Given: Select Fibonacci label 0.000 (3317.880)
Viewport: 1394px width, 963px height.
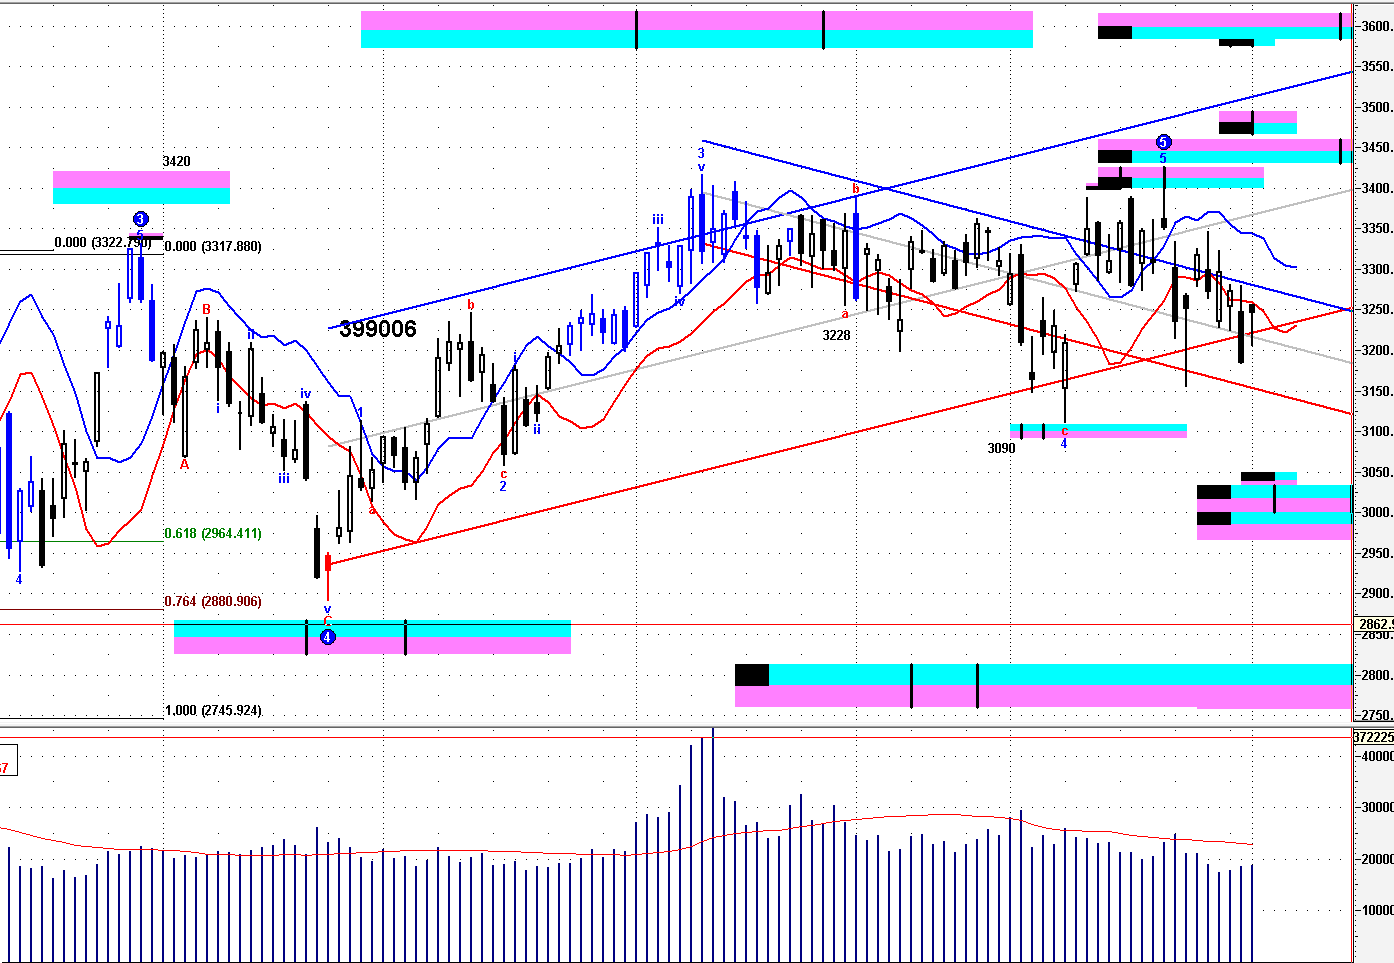Looking at the screenshot, I should (212, 246).
